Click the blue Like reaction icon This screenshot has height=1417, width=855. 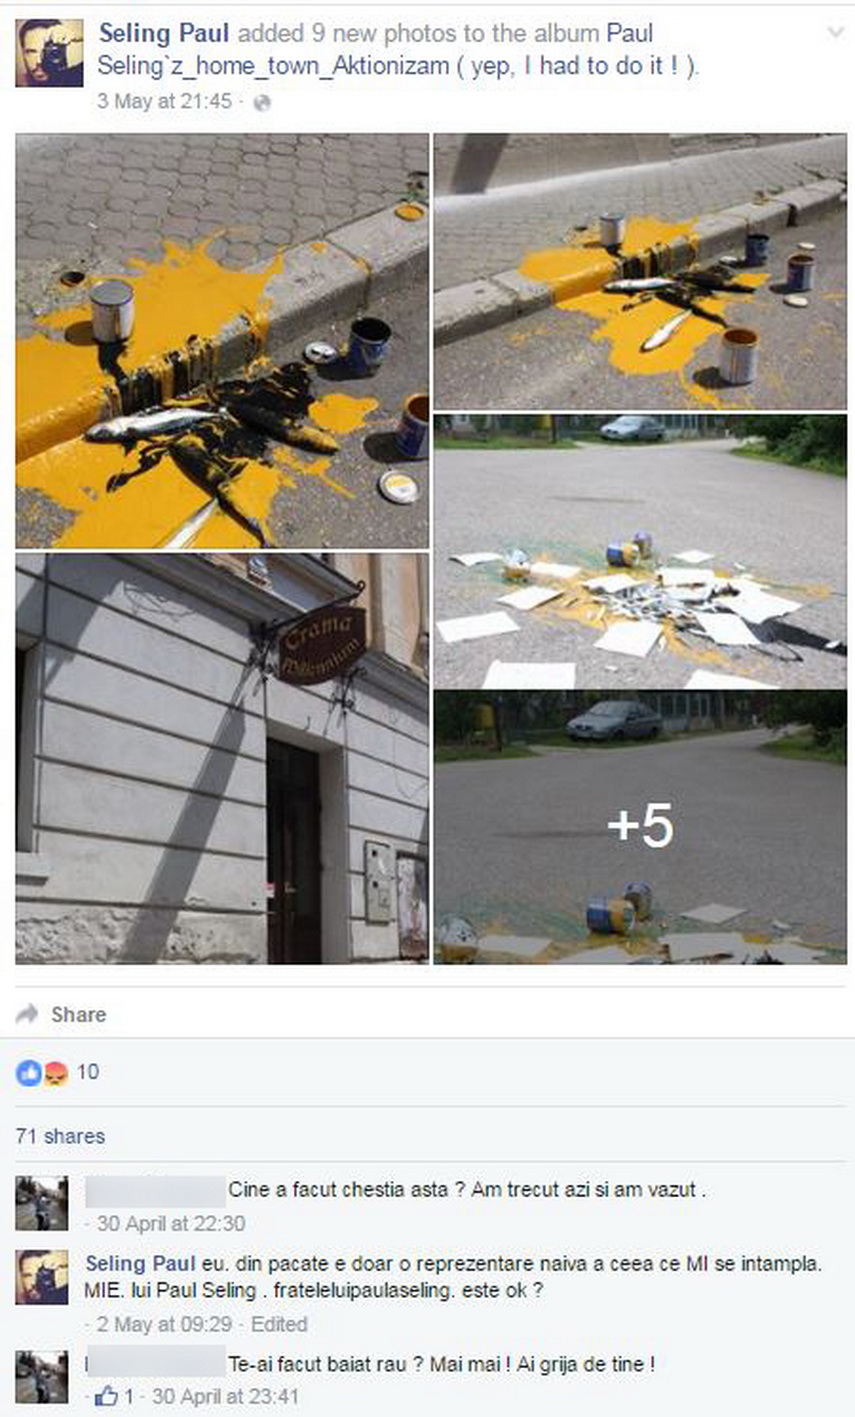coord(27,1073)
